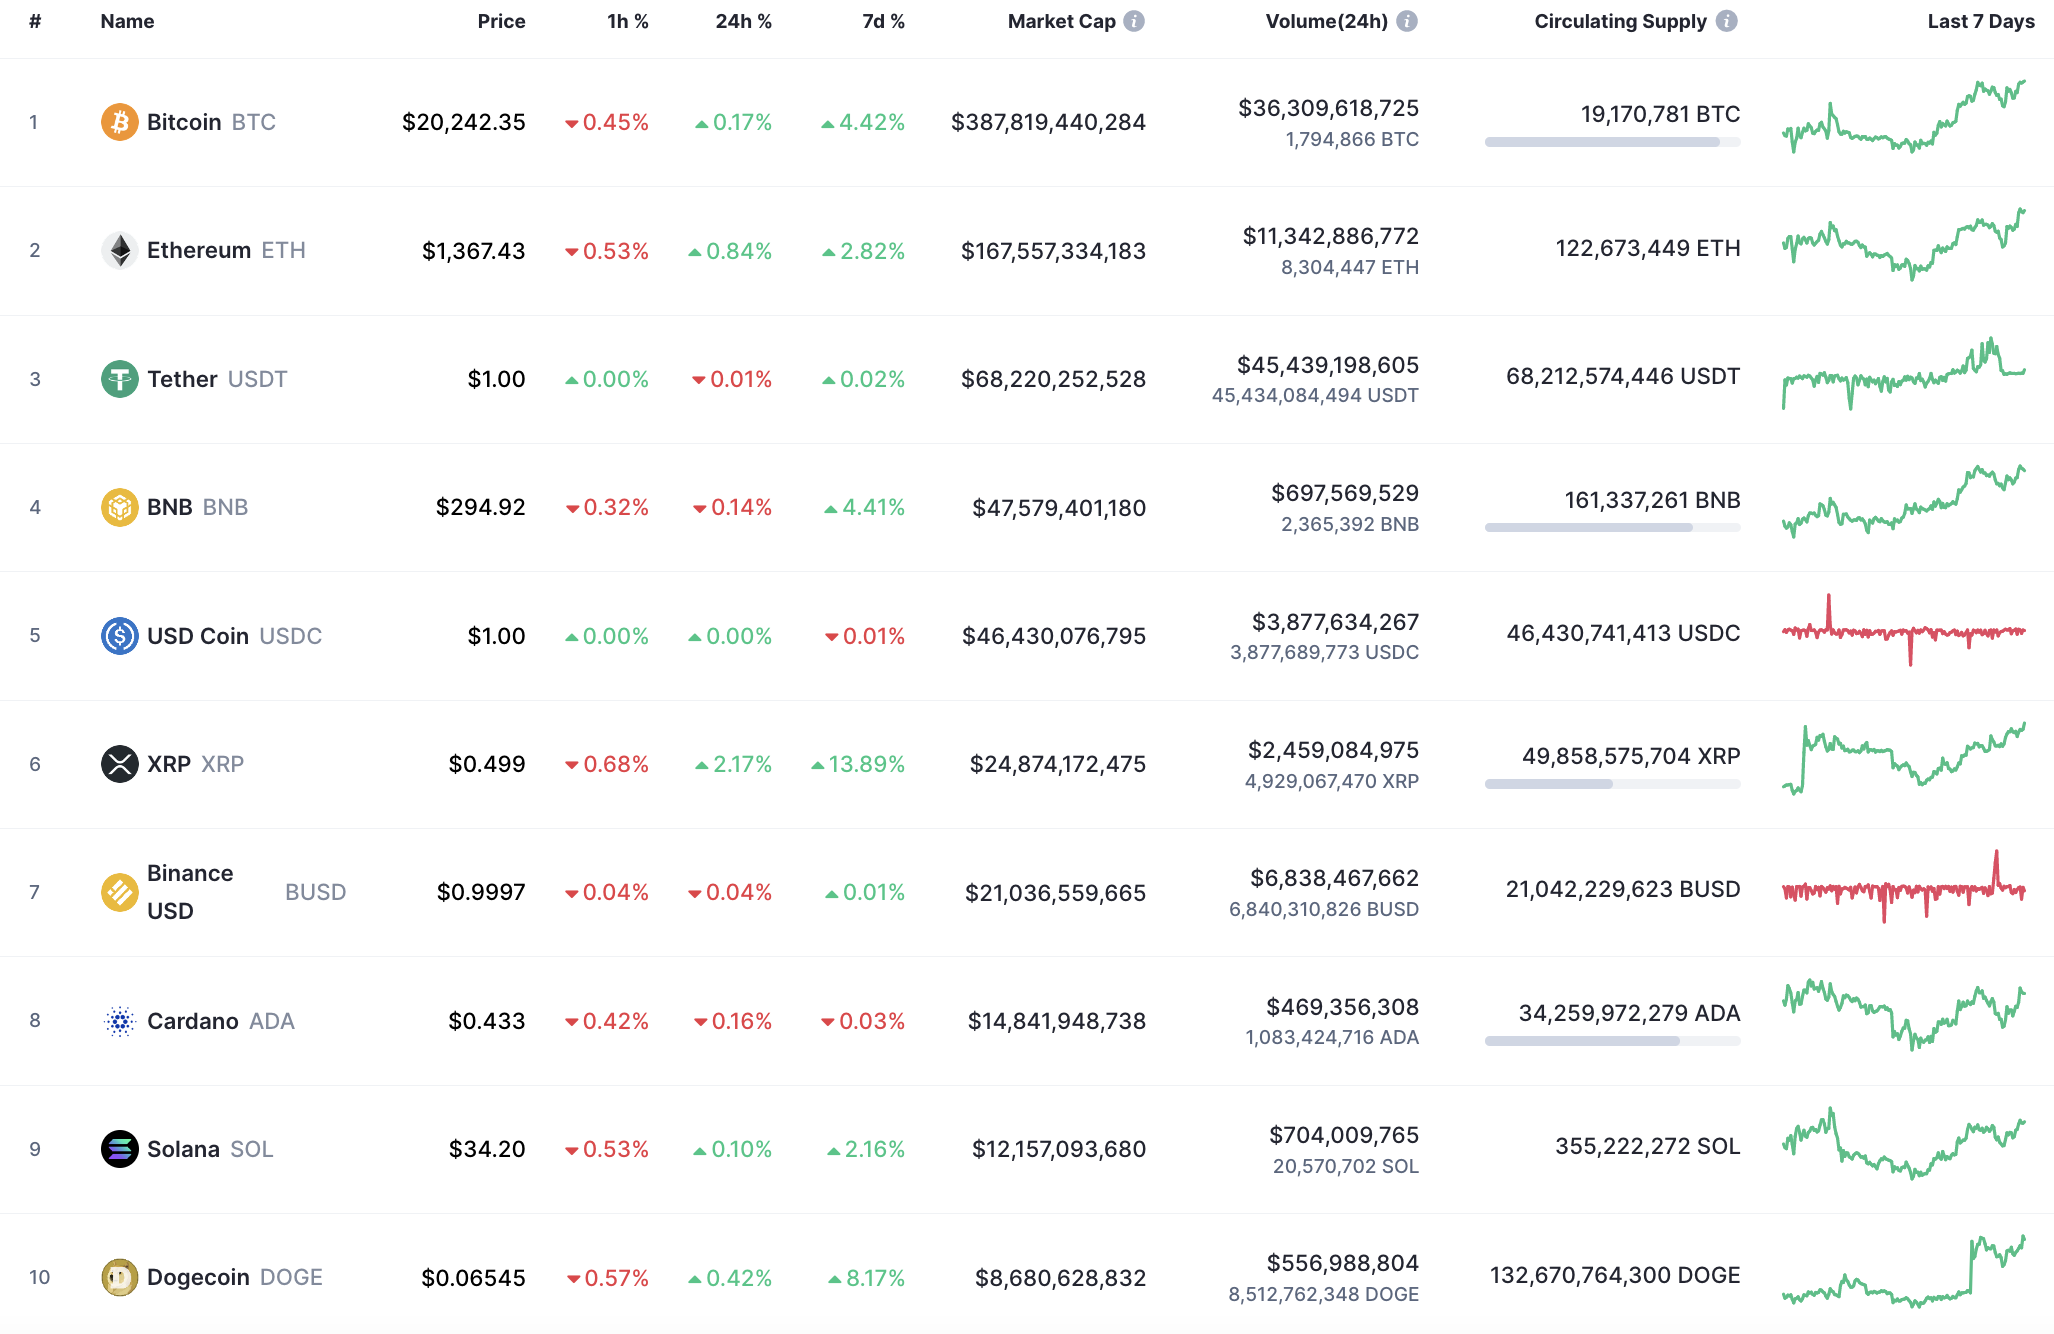Open the Market Cap info tooltip
2054x1334 pixels.
tap(1135, 20)
